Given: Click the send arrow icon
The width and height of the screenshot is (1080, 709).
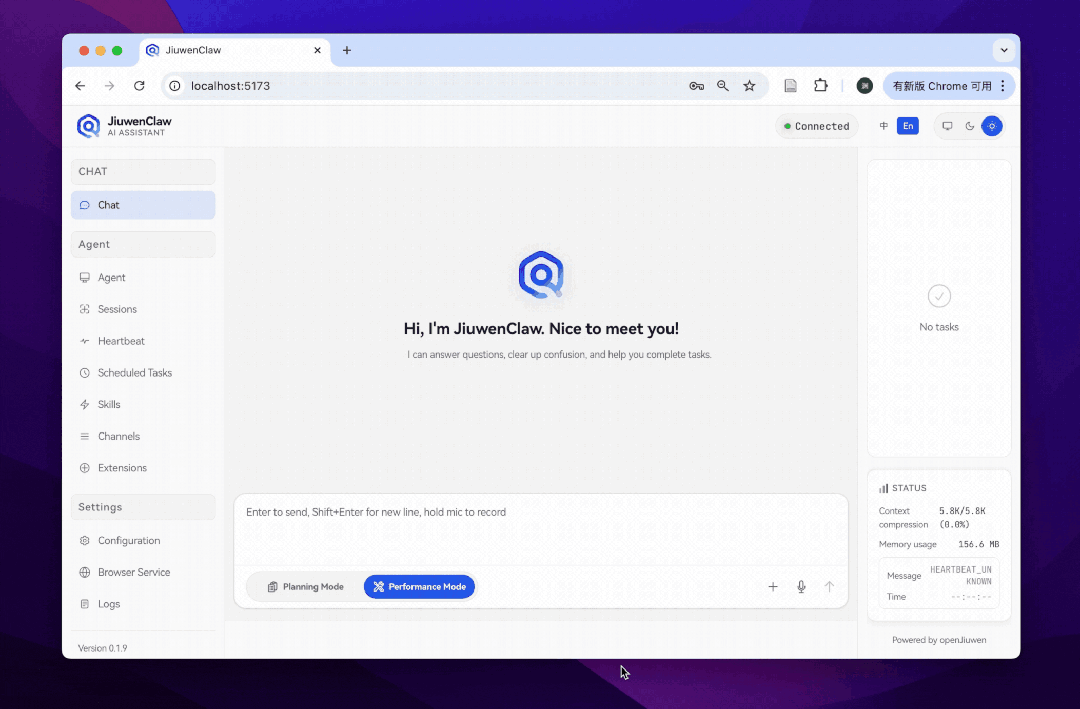Looking at the screenshot, I should click(x=829, y=586).
